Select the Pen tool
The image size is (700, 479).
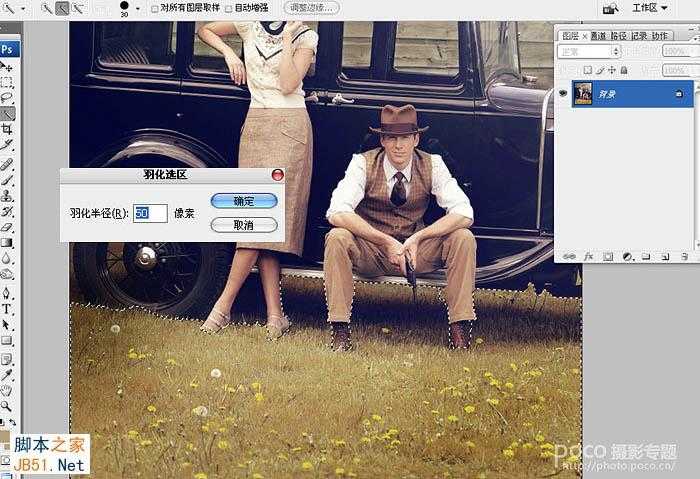tap(7, 293)
